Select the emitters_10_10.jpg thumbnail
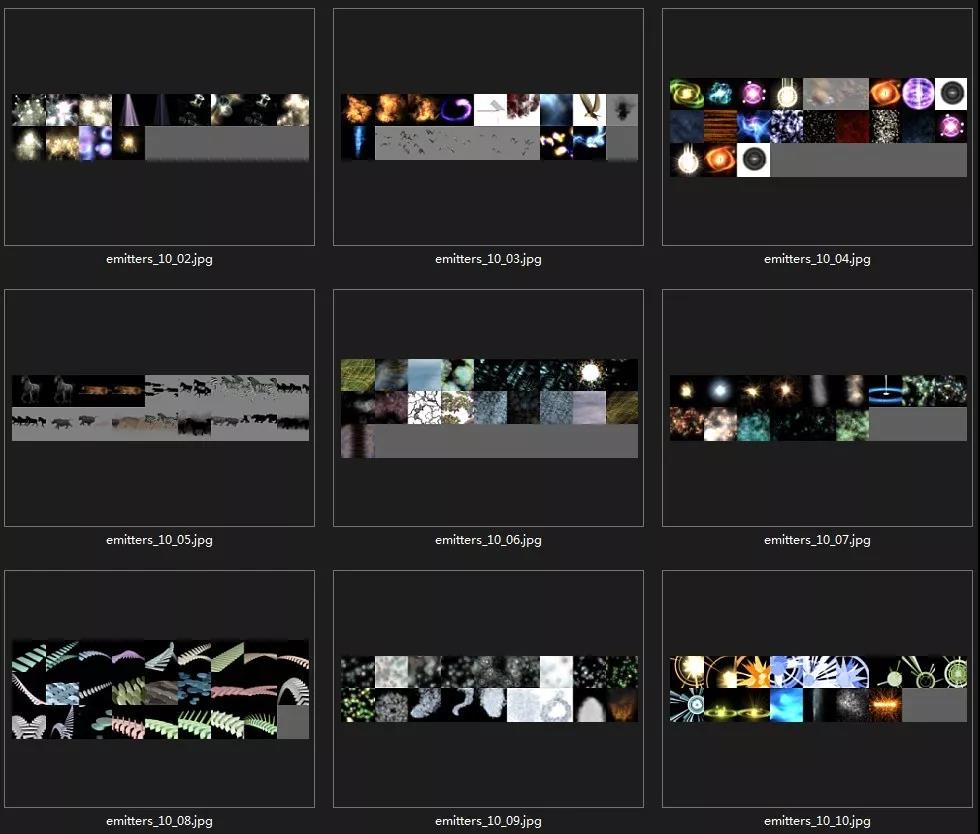Image resolution: width=980 pixels, height=834 pixels. click(818, 688)
